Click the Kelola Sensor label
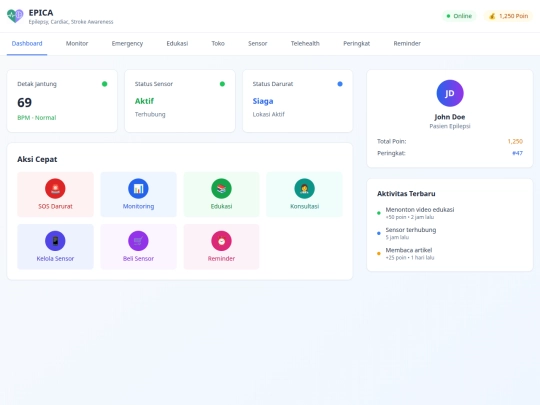Image resolution: width=540 pixels, height=405 pixels. [55, 259]
